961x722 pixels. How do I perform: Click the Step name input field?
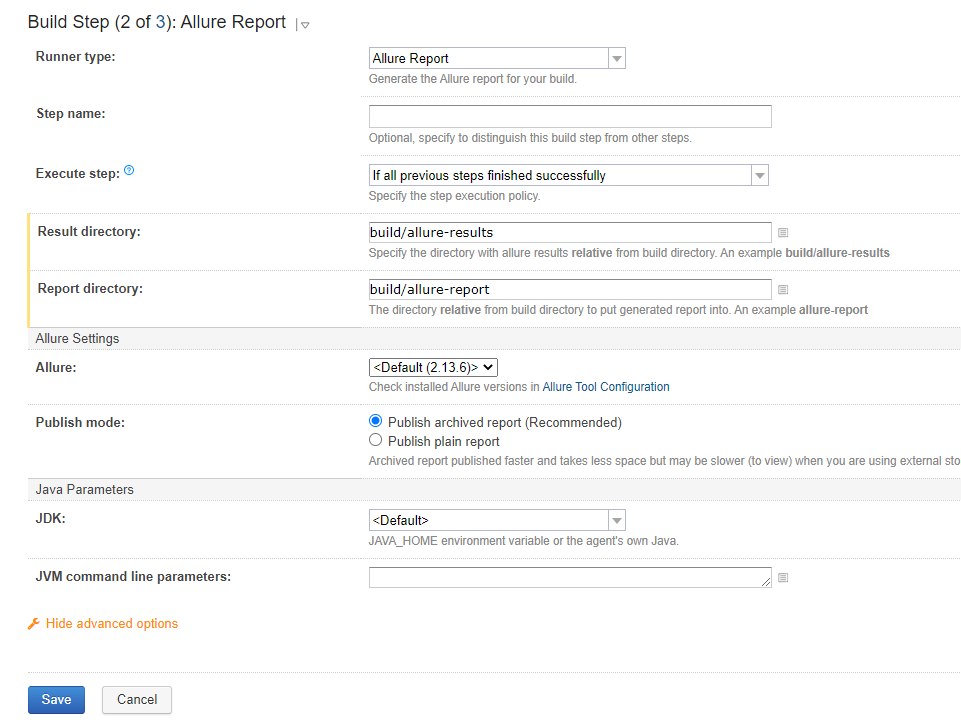click(570, 116)
